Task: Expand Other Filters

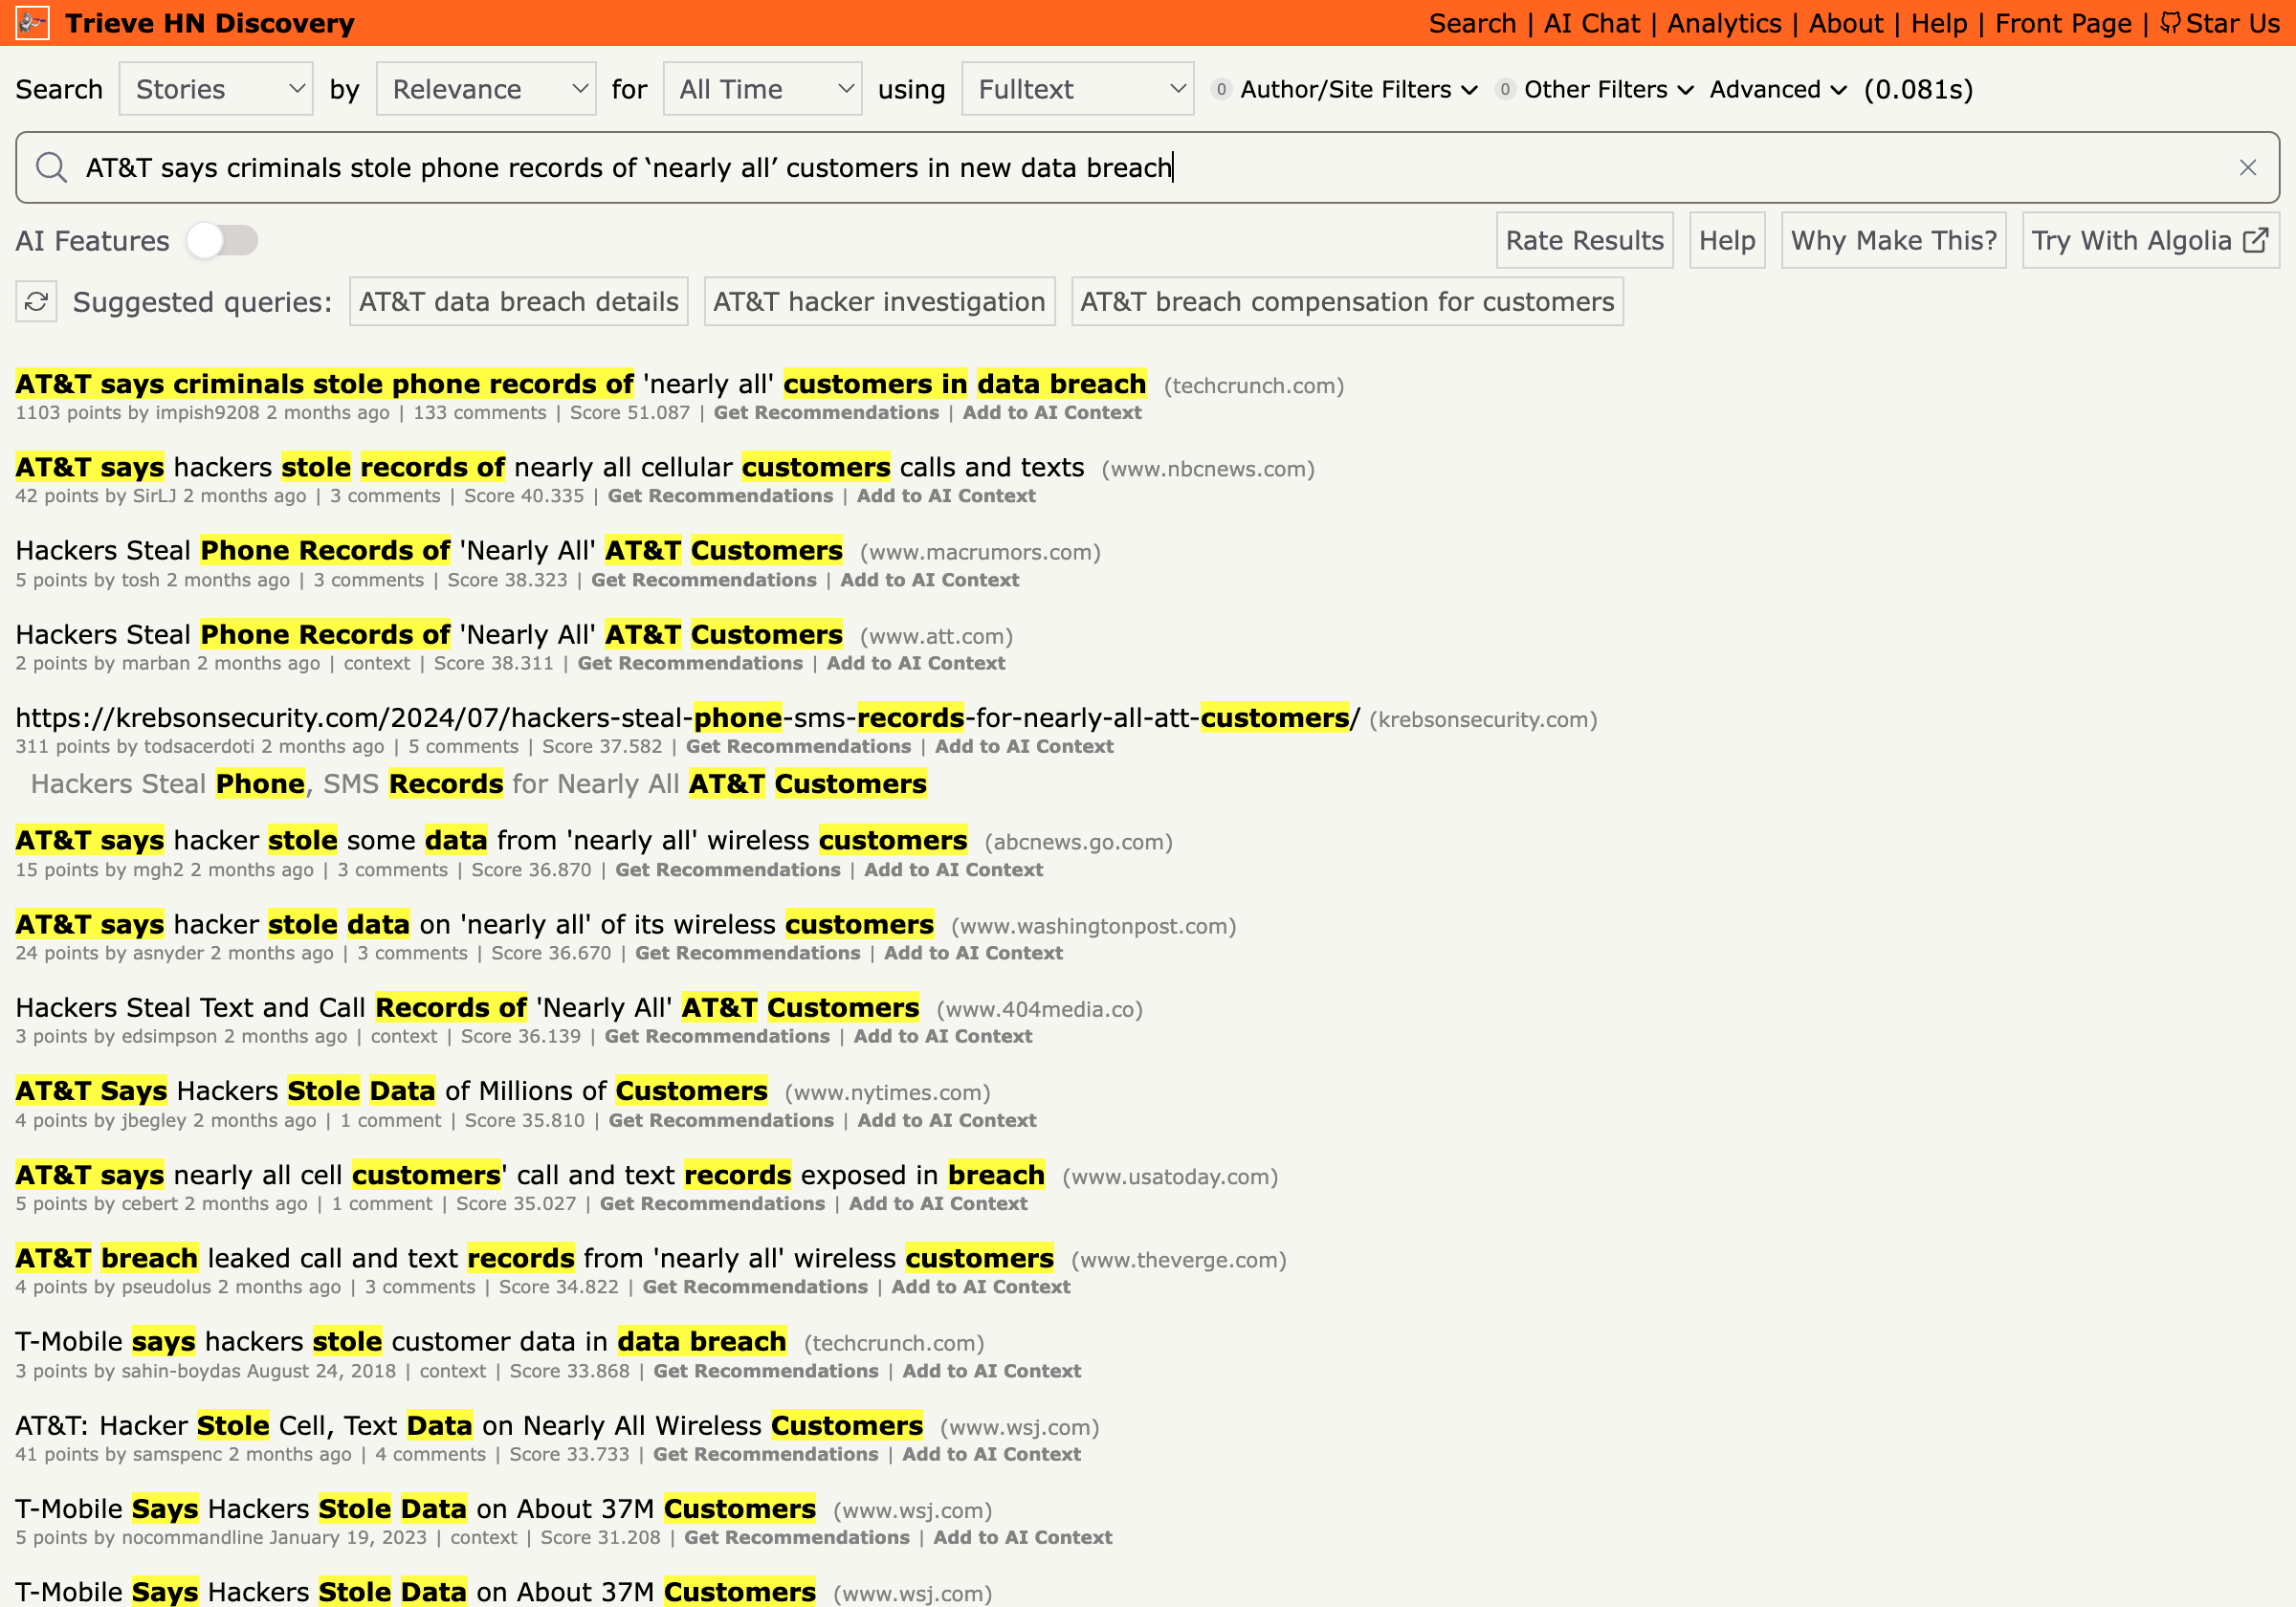Action: tap(1595, 89)
